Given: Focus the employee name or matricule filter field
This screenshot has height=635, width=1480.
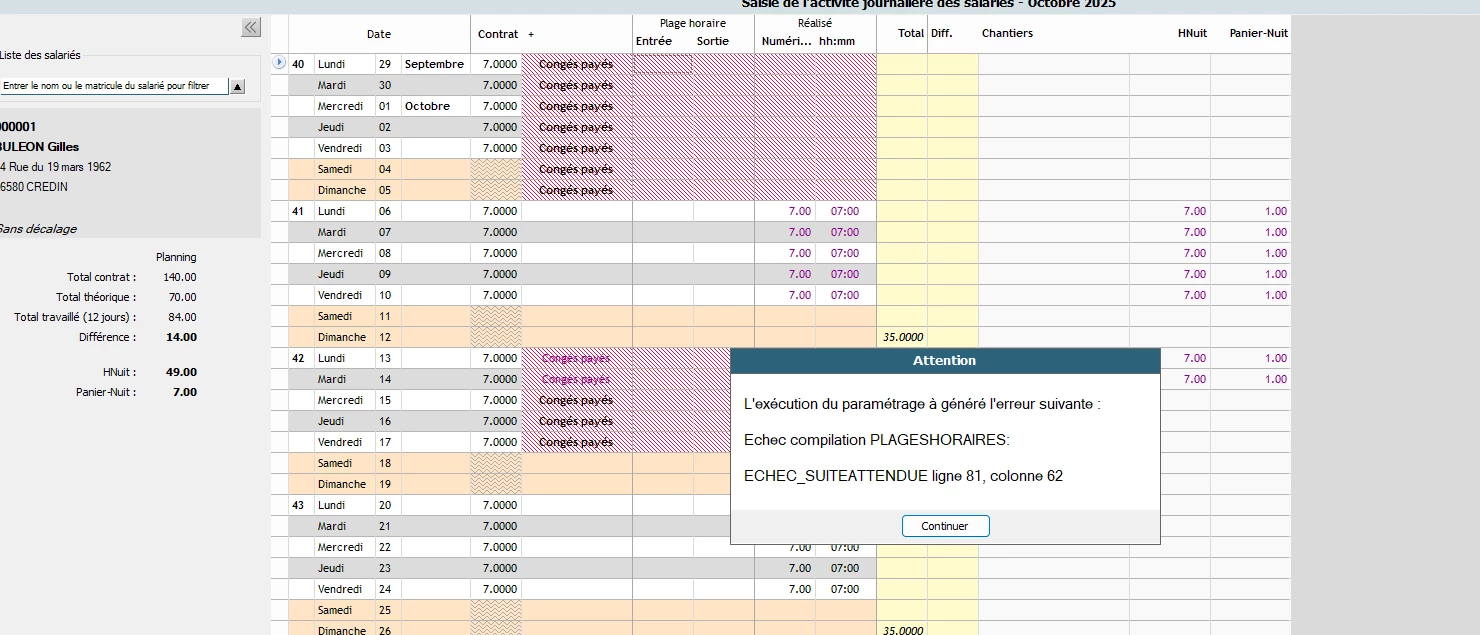Looking at the screenshot, I should click(x=114, y=86).
